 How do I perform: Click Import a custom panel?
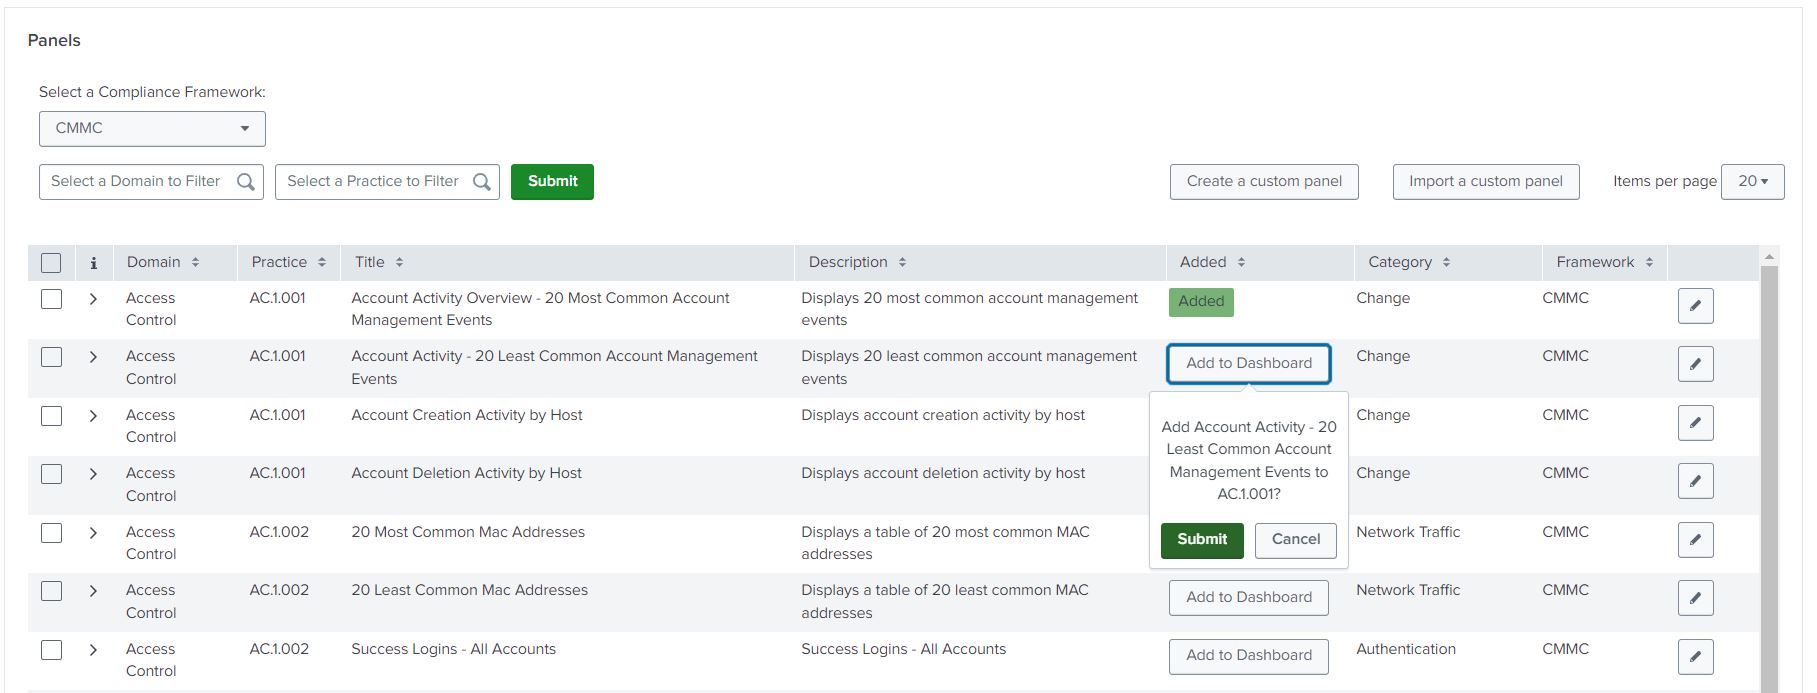click(1486, 182)
